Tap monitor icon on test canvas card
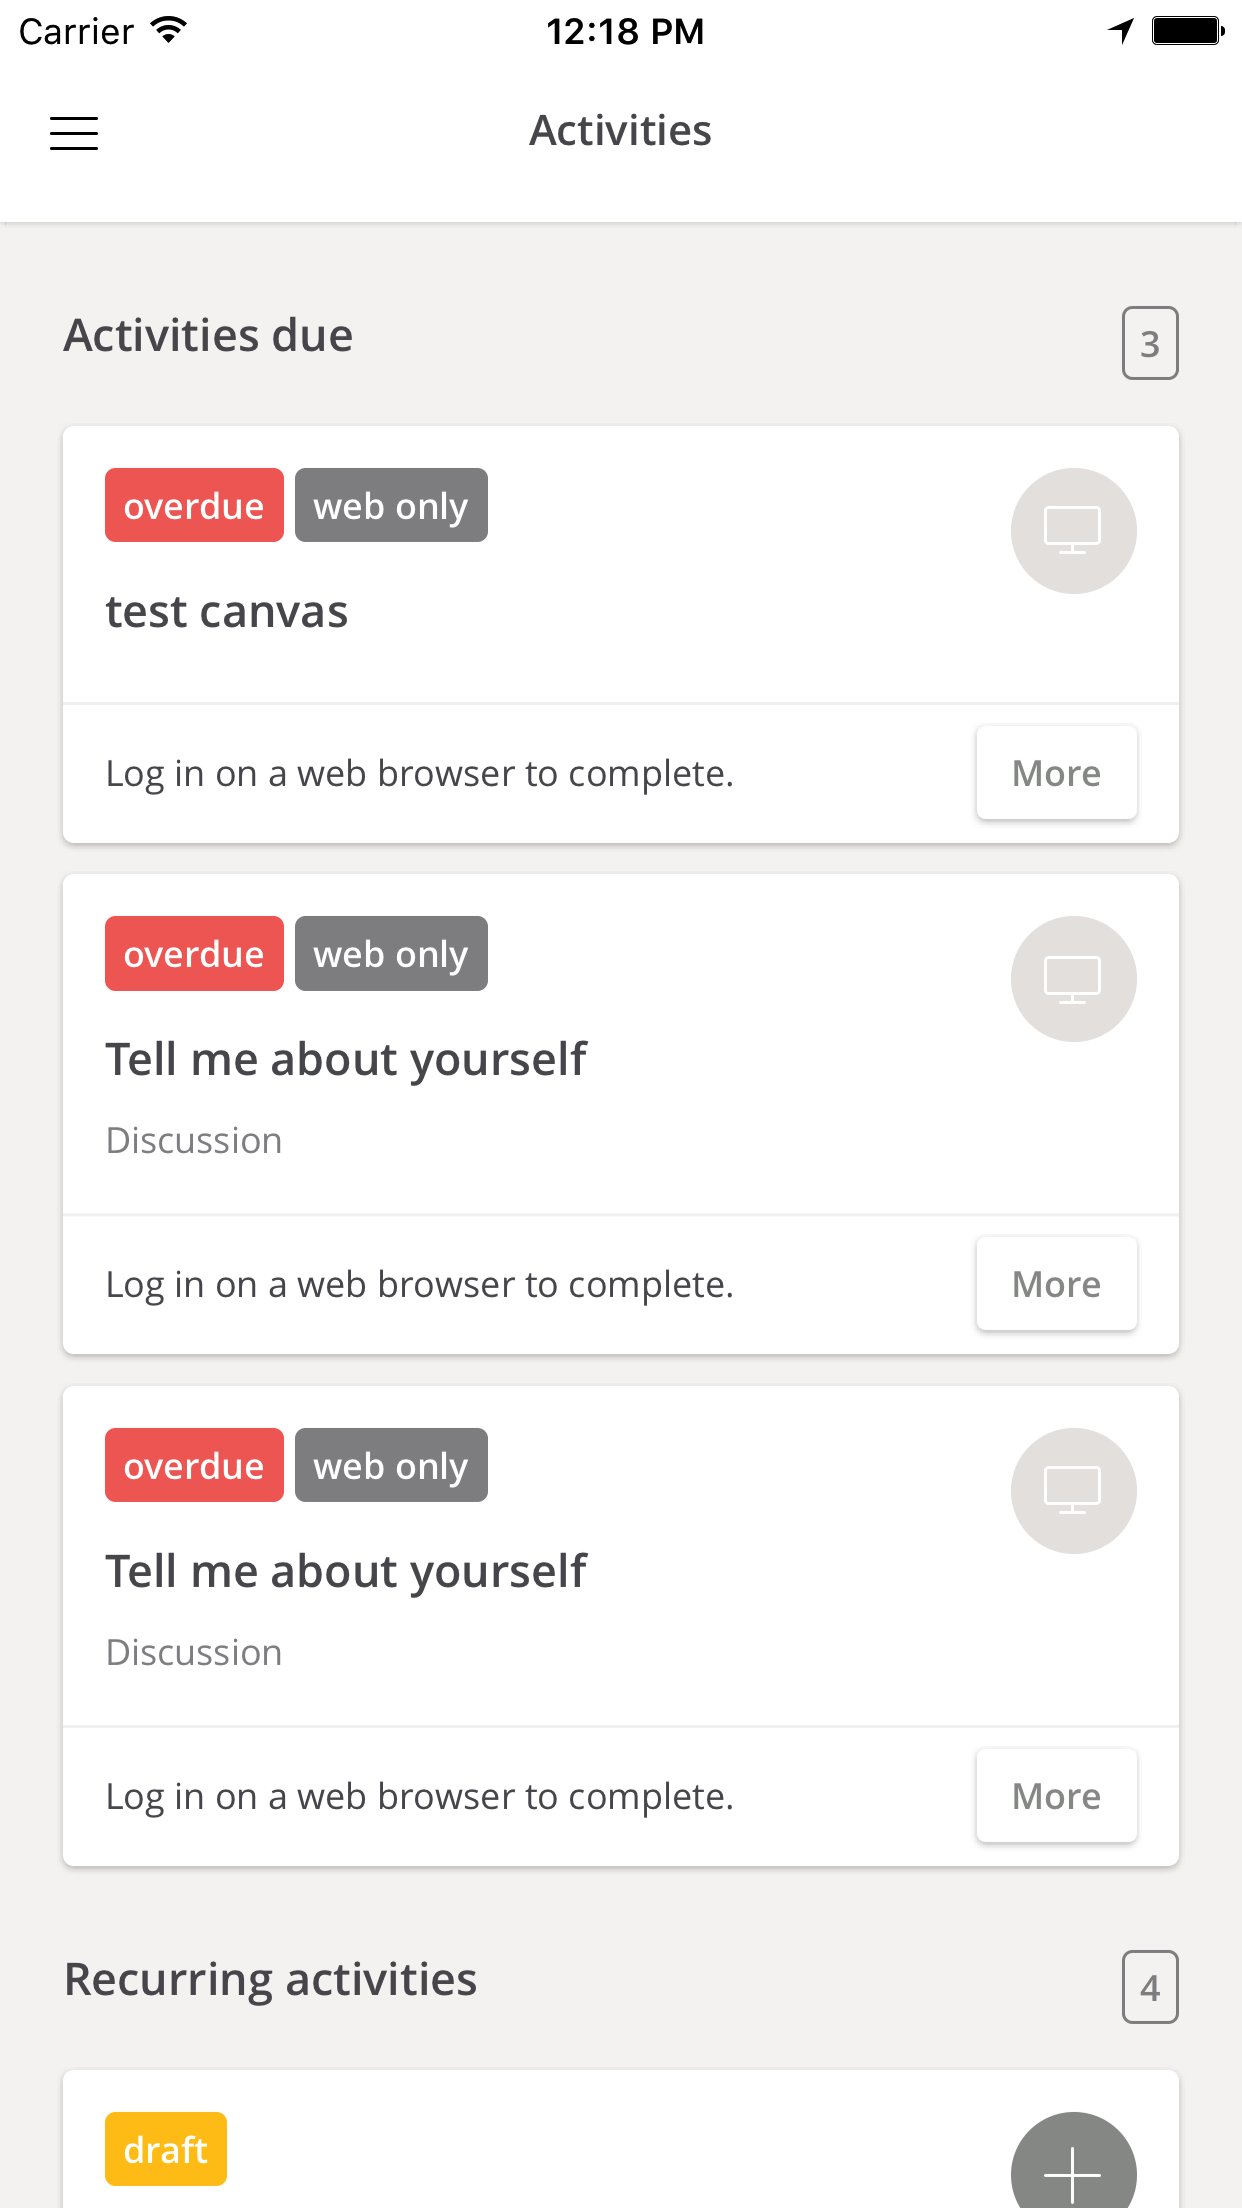Screen dimensions: 1242x2208 (1073, 531)
